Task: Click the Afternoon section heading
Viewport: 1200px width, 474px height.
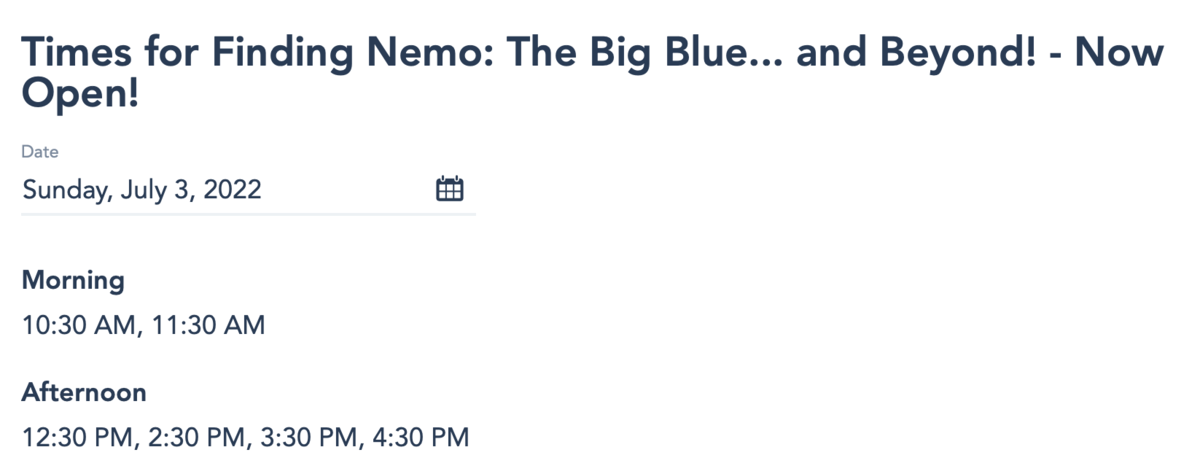Action: (84, 392)
